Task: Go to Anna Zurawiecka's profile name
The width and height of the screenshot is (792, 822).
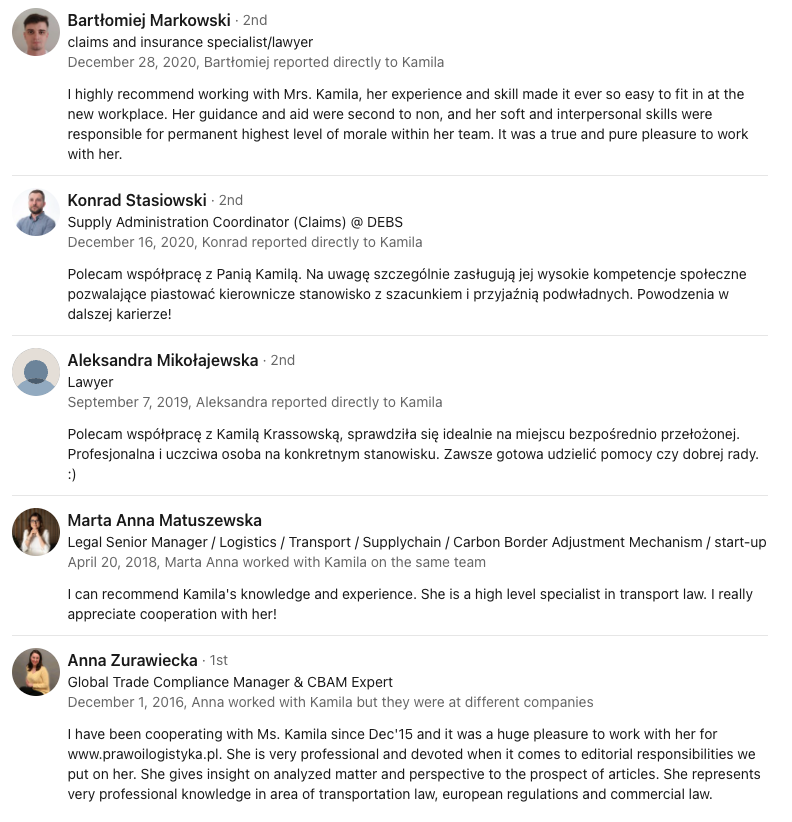Action: (x=133, y=660)
